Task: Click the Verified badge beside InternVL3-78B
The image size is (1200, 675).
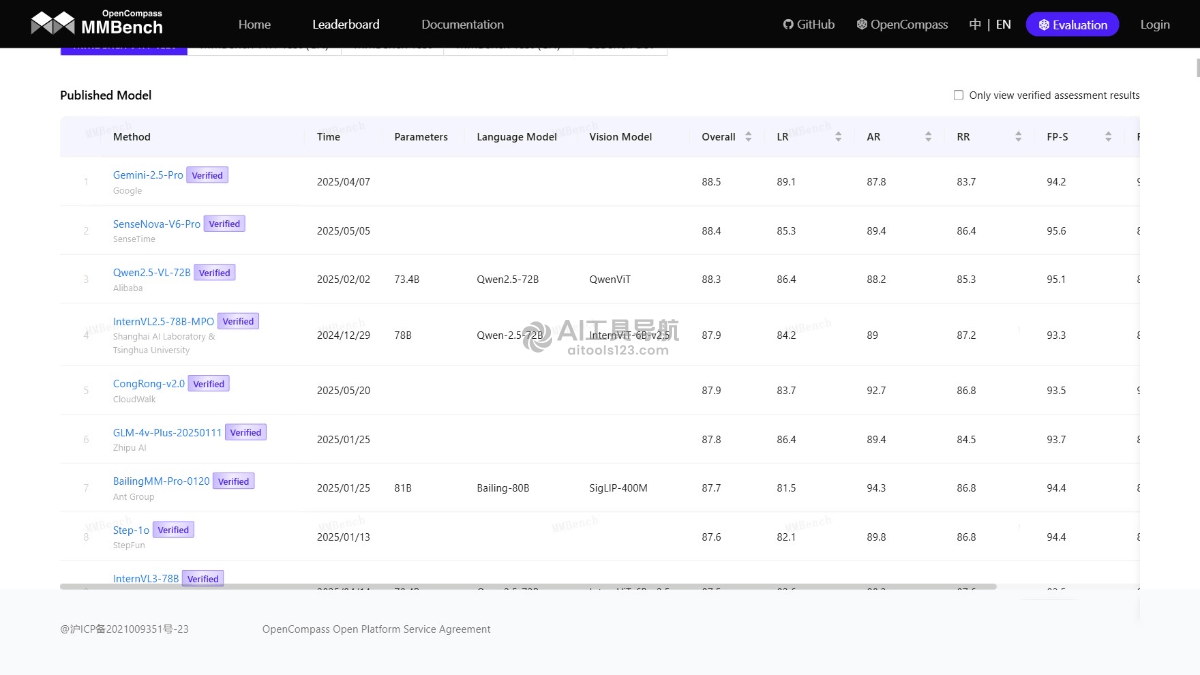Action: tap(202, 578)
